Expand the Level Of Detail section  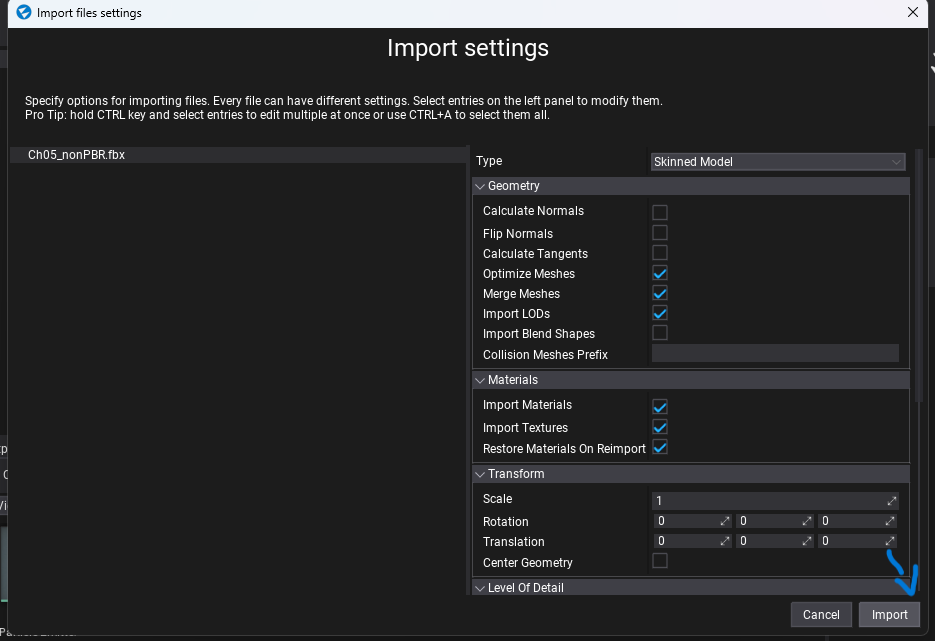(480, 588)
